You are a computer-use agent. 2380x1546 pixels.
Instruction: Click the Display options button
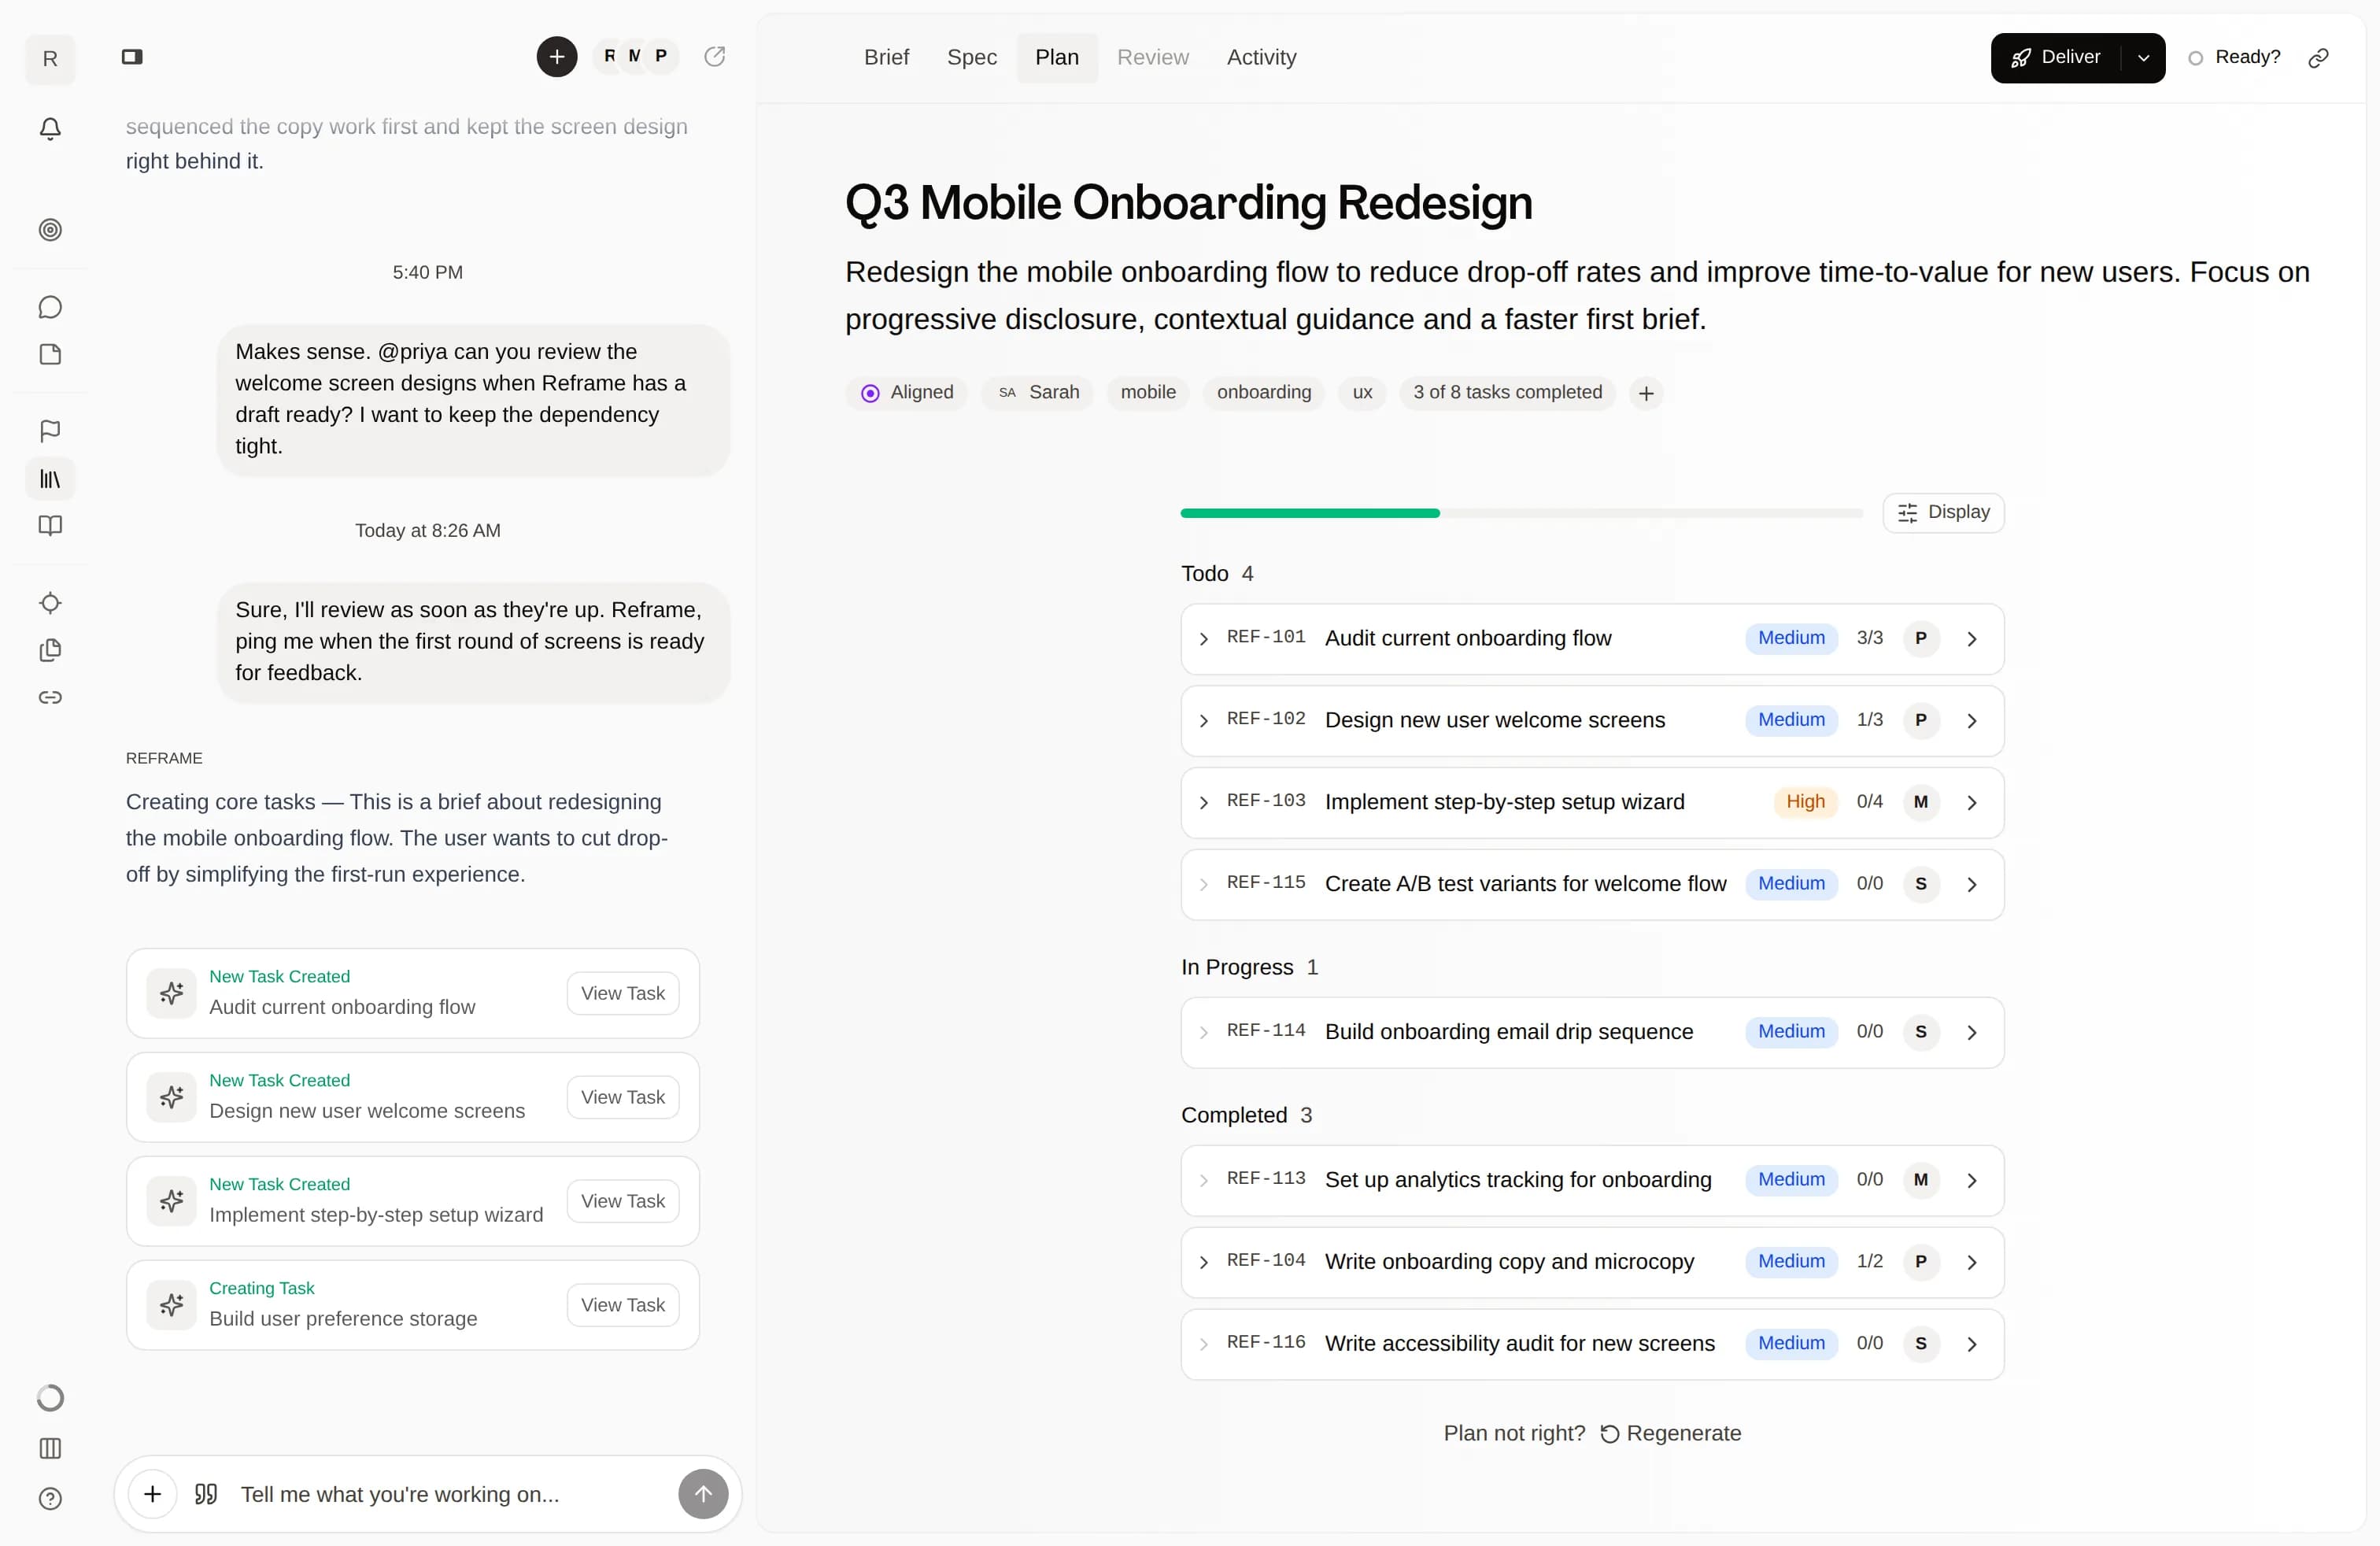click(1943, 513)
